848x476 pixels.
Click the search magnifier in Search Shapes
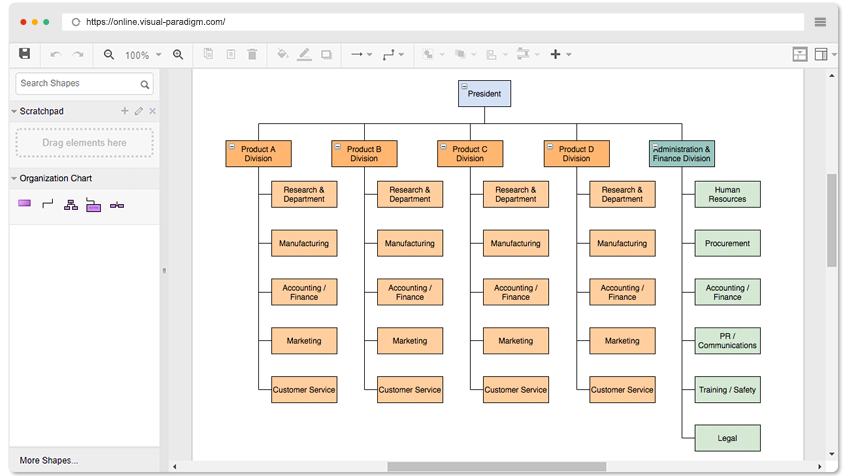[x=144, y=84]
